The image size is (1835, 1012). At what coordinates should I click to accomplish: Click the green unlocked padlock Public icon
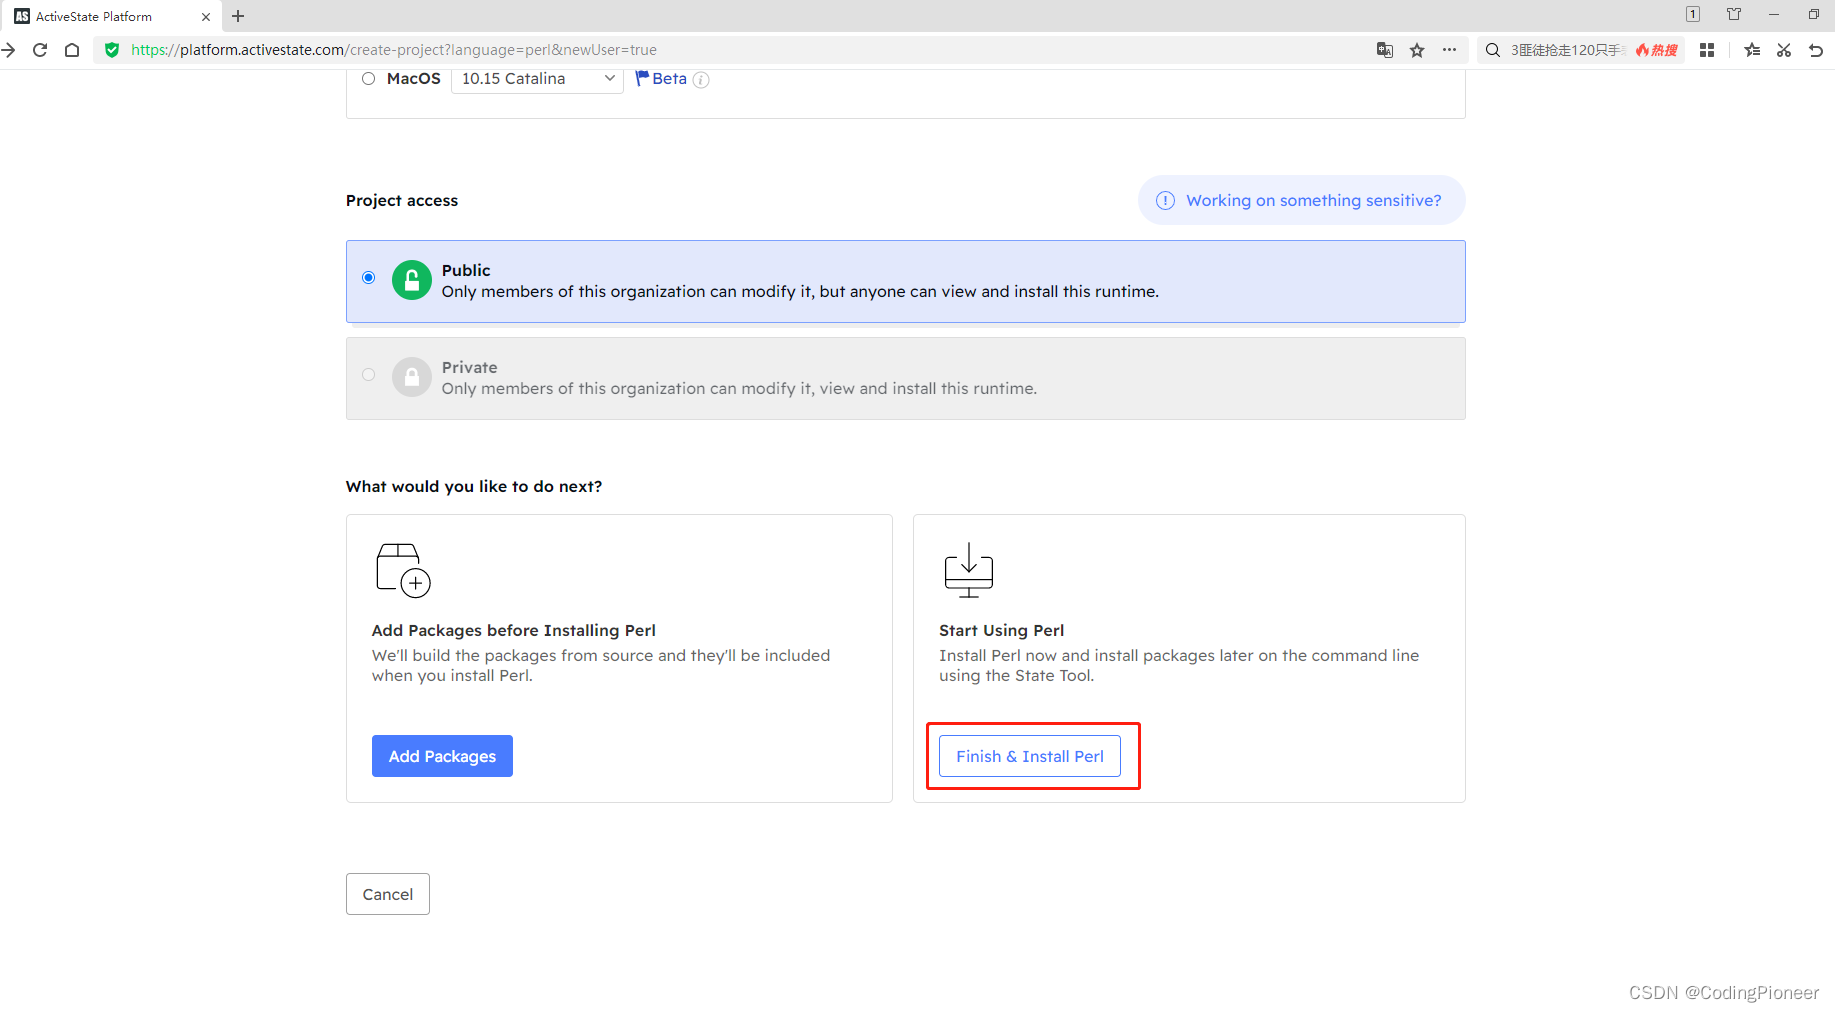(x=412, y=281)
